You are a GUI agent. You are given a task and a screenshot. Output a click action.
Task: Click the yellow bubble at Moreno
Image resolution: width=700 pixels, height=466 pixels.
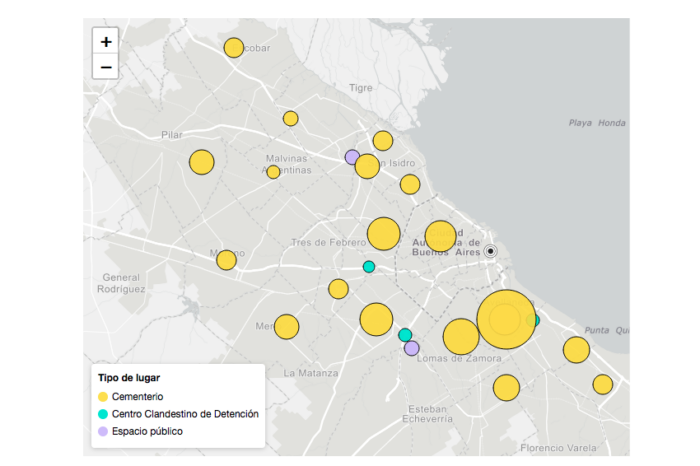click(x=226, y=260)
